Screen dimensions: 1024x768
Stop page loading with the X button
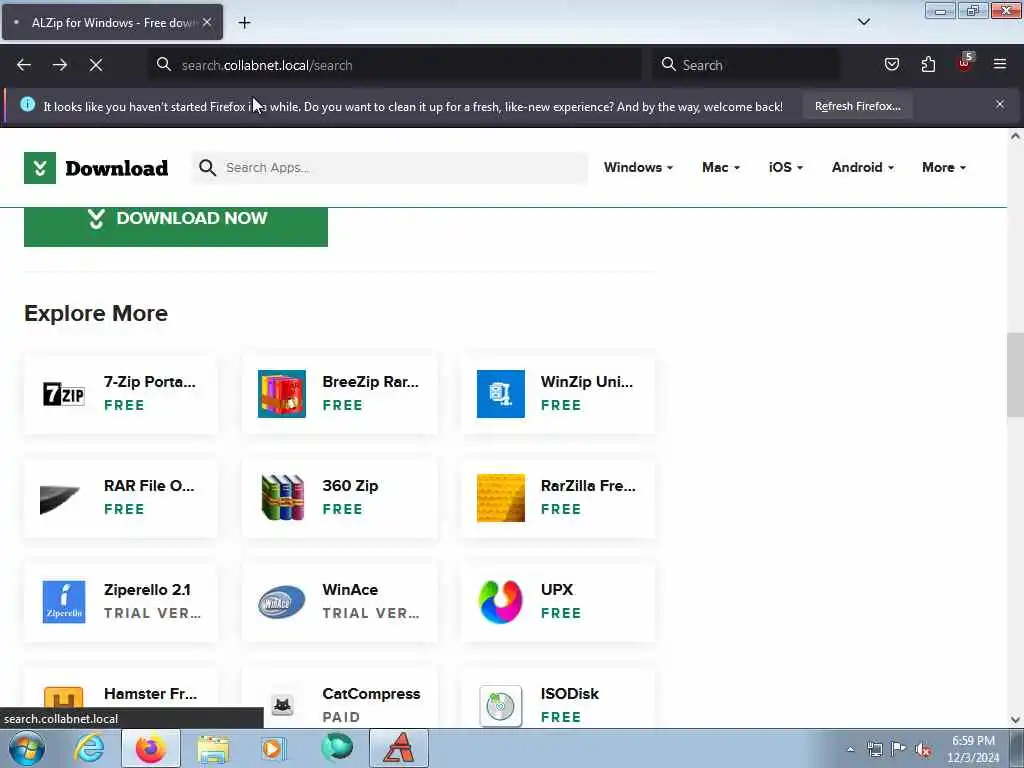coord(96,65)
